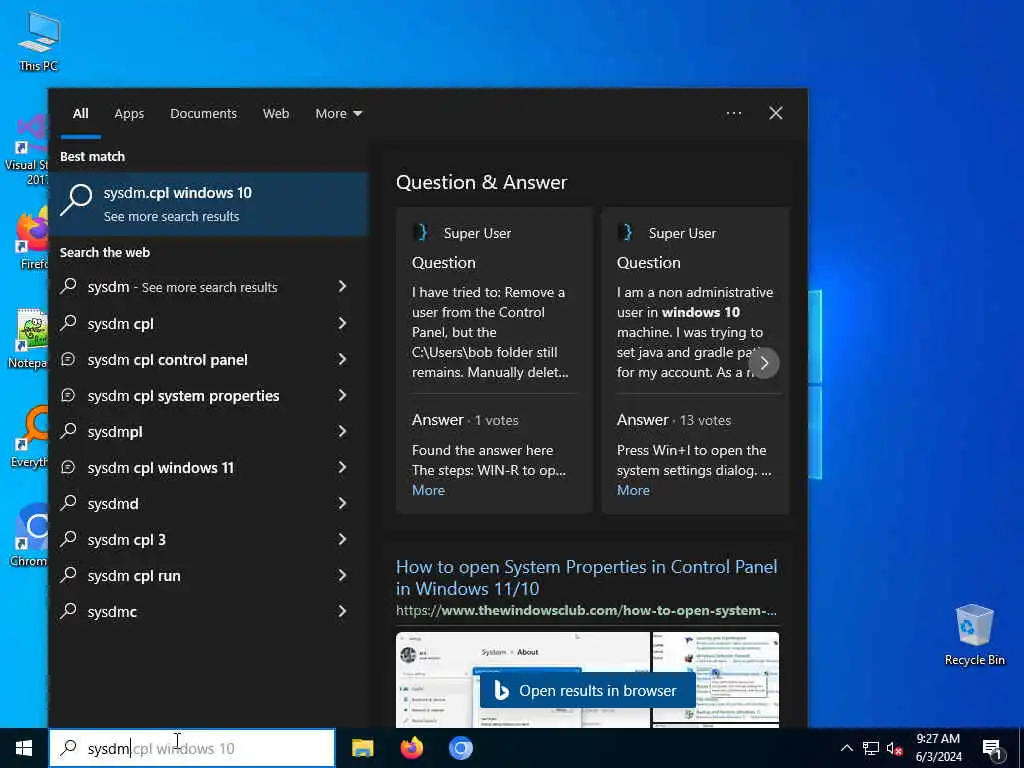The image size is (1024, 768).
Task: Click the search box containing 'sysdm'
Action: tap(192, 748)
